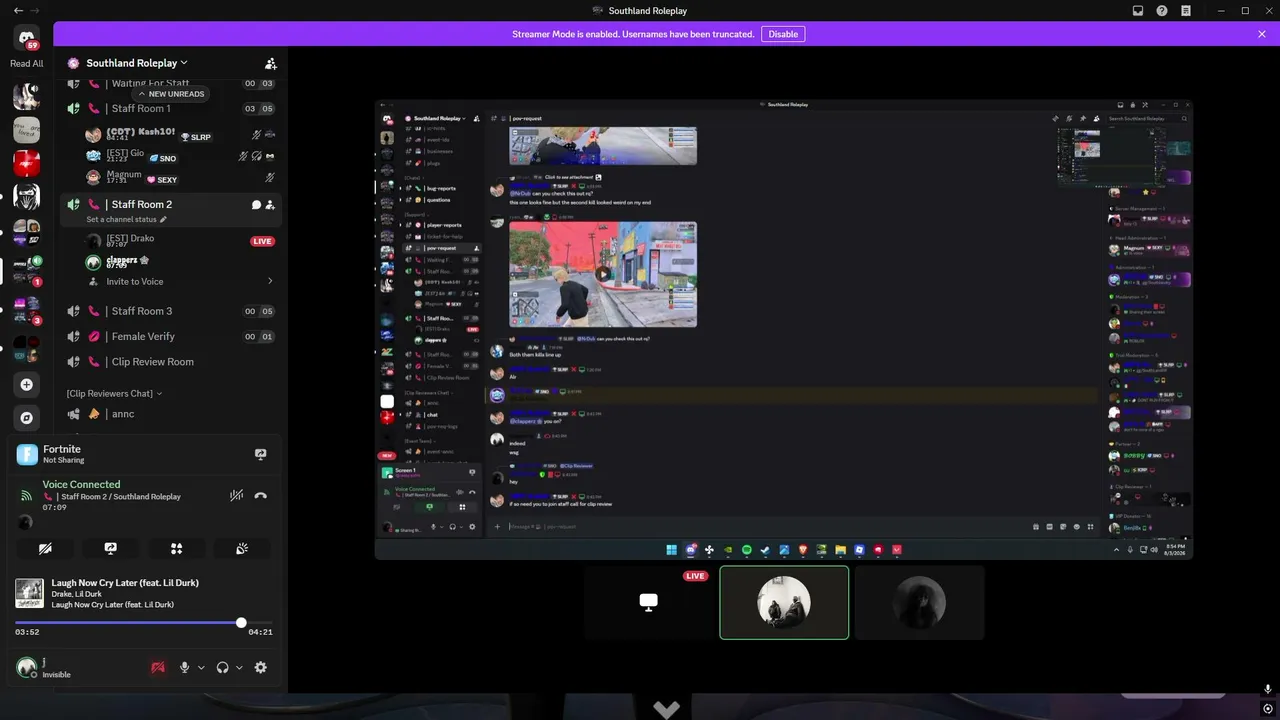Viewport: 1280px width, 720px height.
Task: Click the Laugh Now Cry Later album art
Action: click(x=28, y=593)
